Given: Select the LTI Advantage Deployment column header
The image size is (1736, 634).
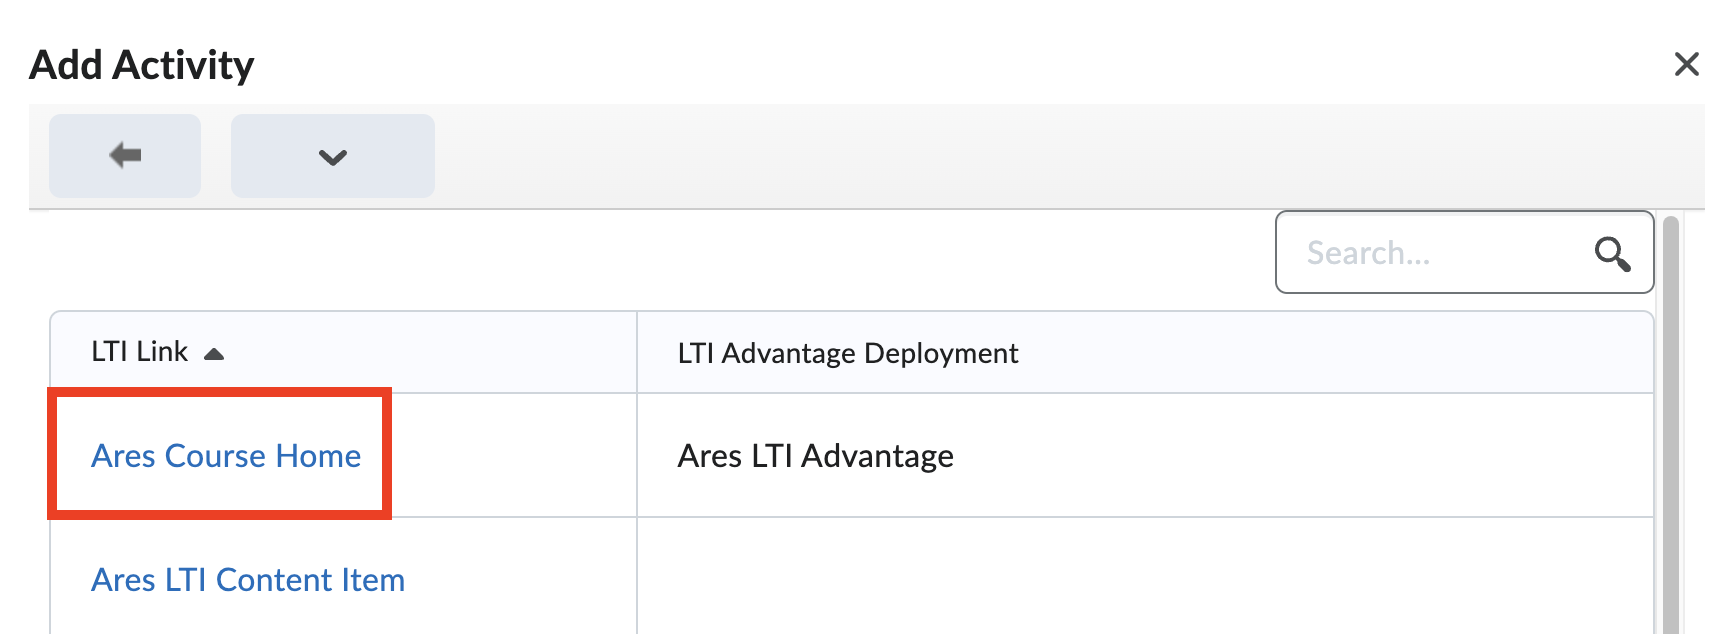Looking at the screenshot, I should 848,353.
